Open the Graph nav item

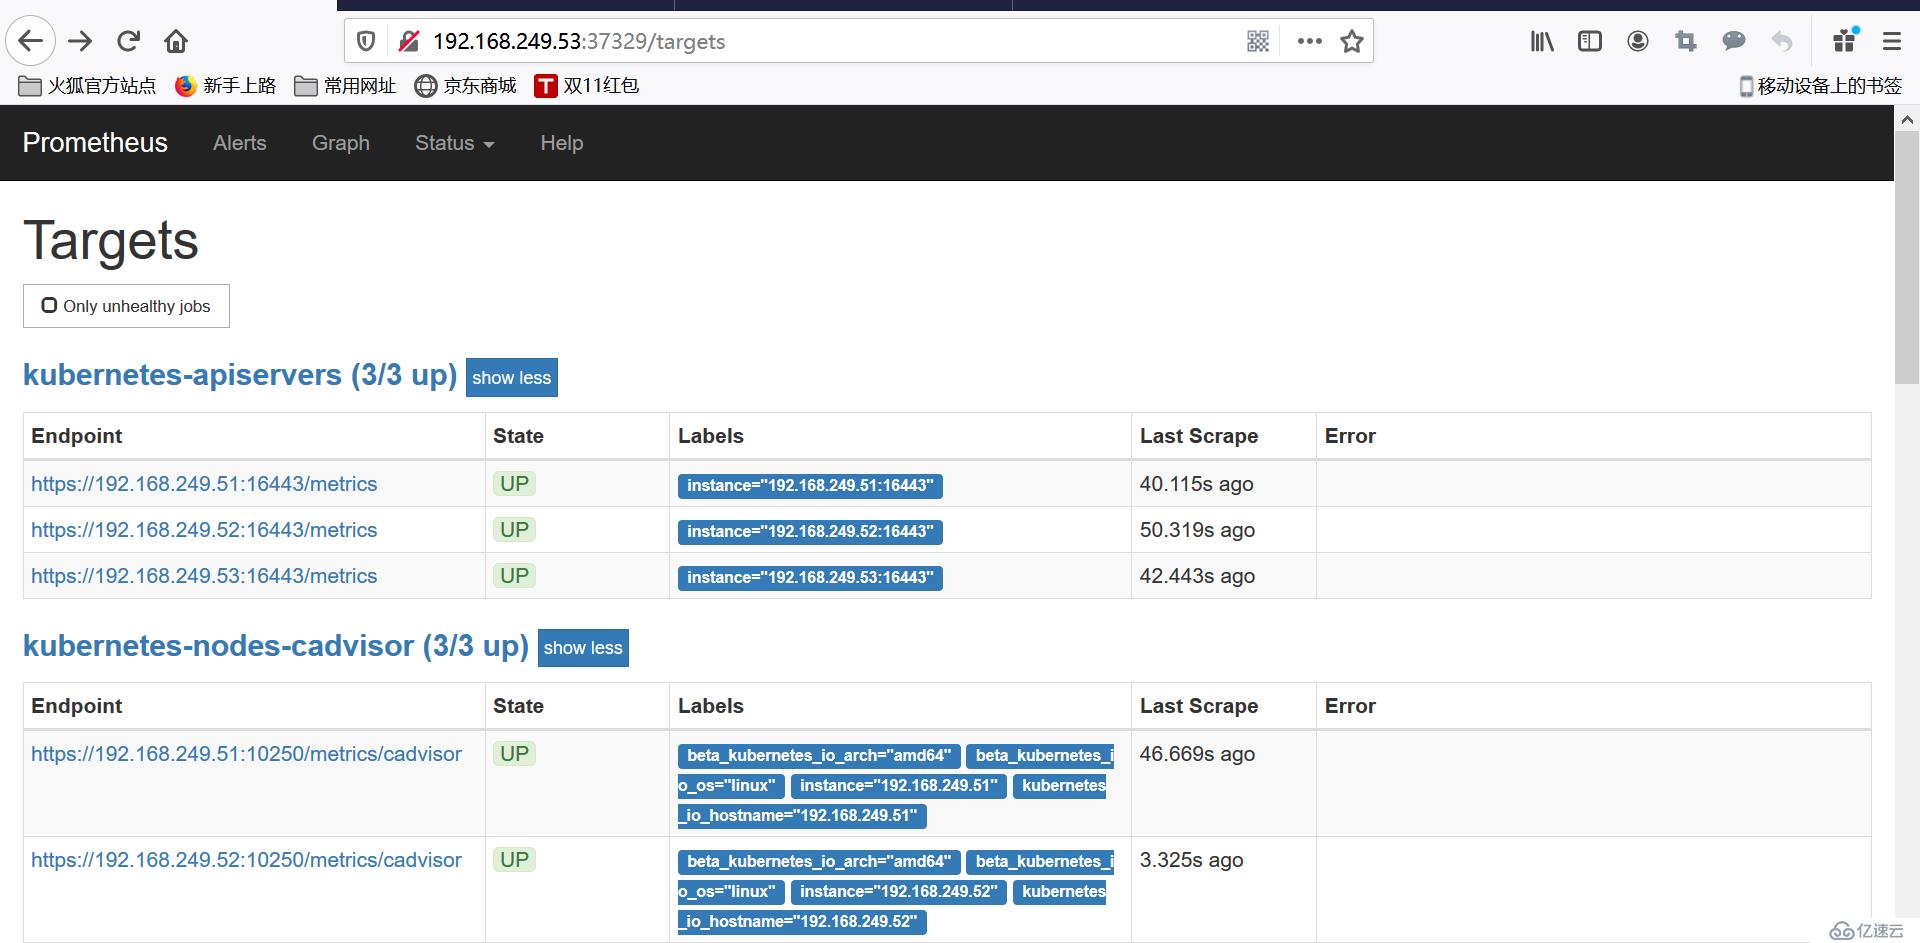(x=341, y=143)
